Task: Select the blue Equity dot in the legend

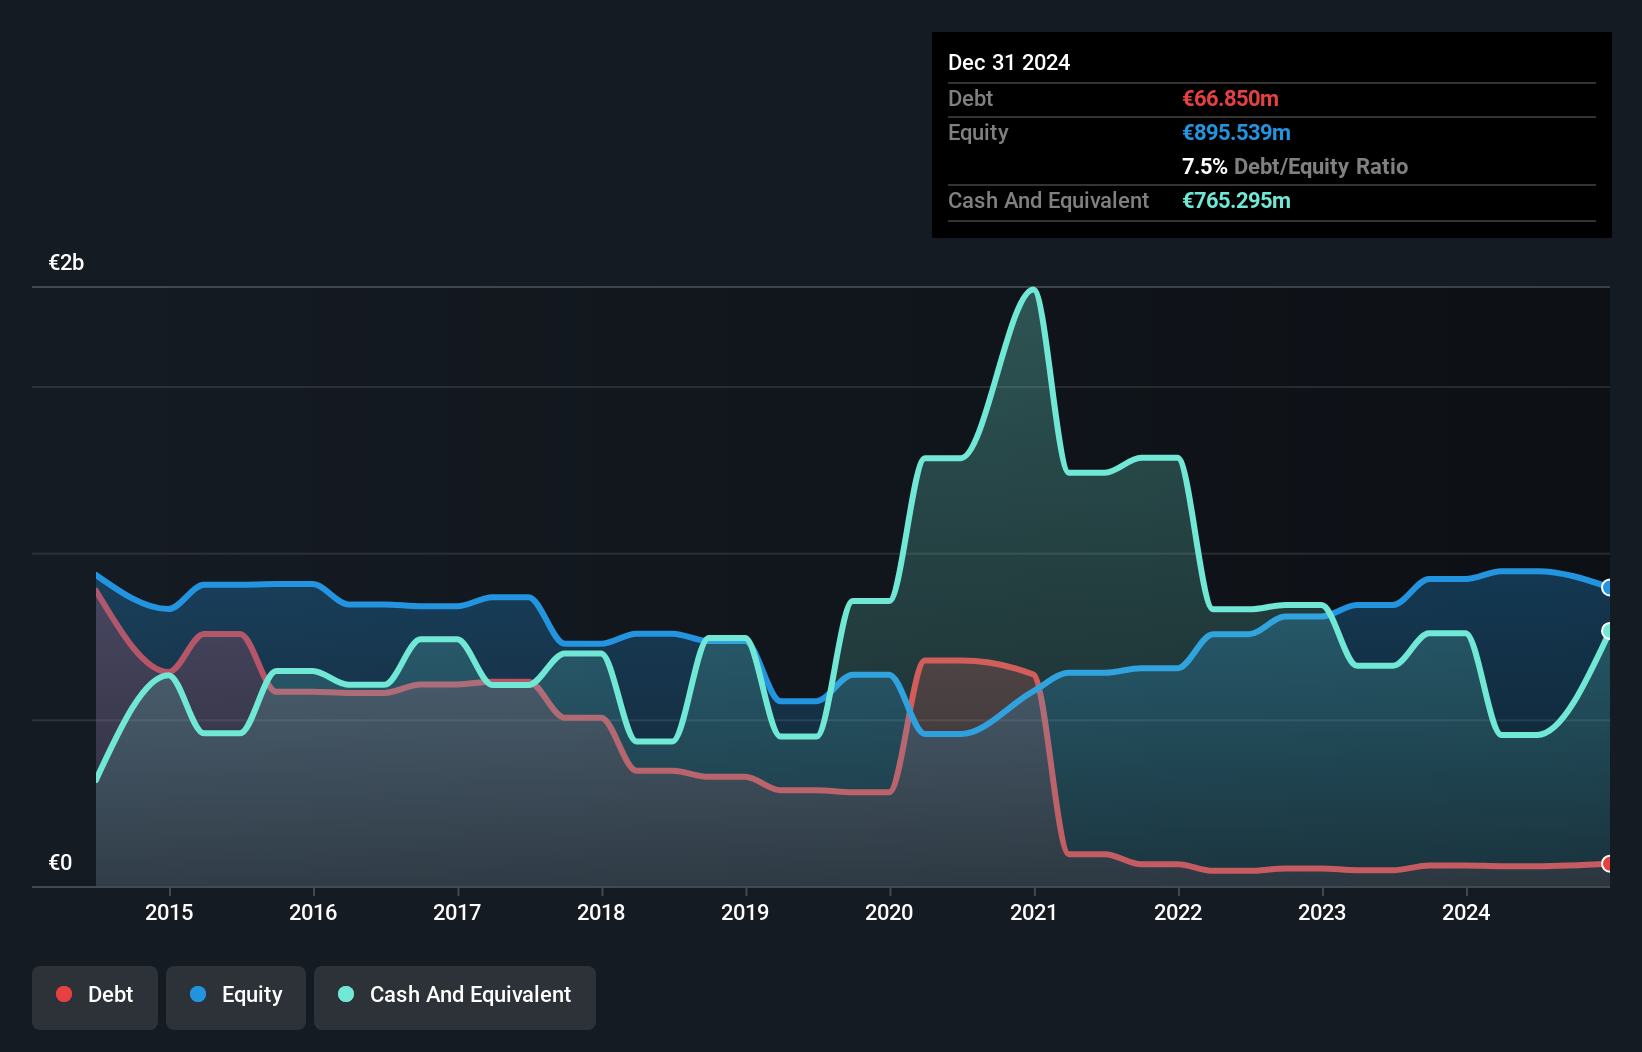Action: point(197,994)
